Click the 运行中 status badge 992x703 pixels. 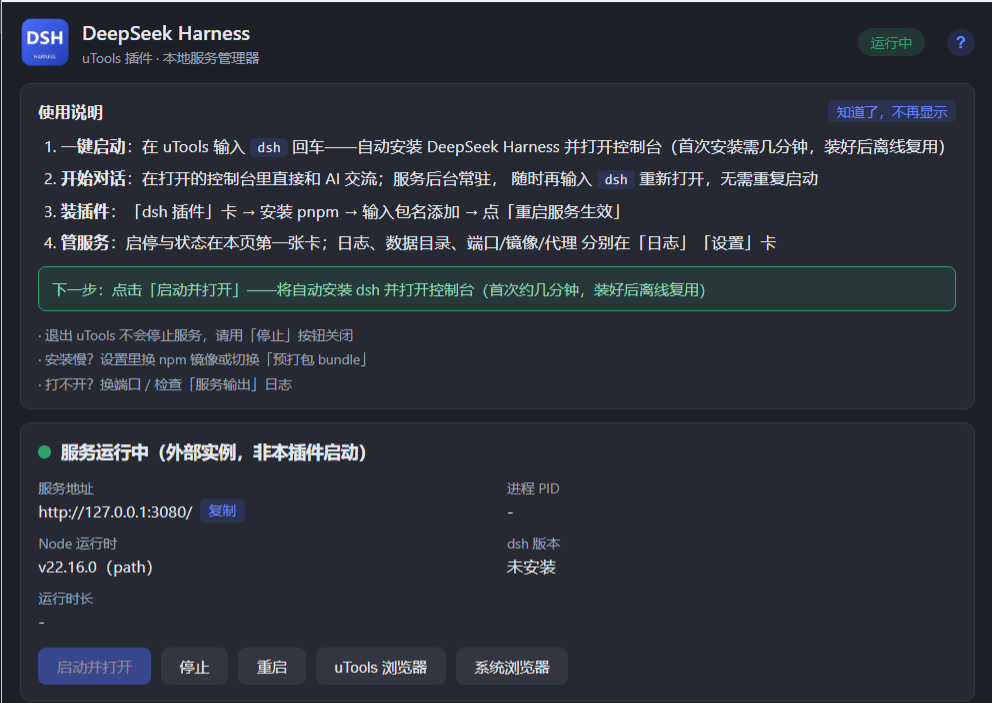click(x=891, y=42)
